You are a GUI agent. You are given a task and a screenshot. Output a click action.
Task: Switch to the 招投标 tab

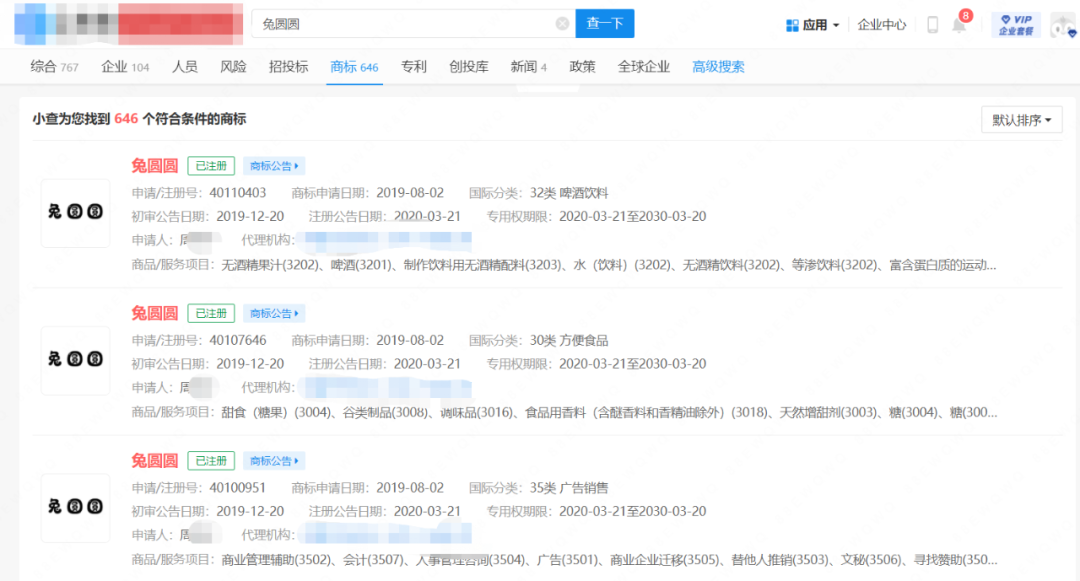[x=288, y=67]
